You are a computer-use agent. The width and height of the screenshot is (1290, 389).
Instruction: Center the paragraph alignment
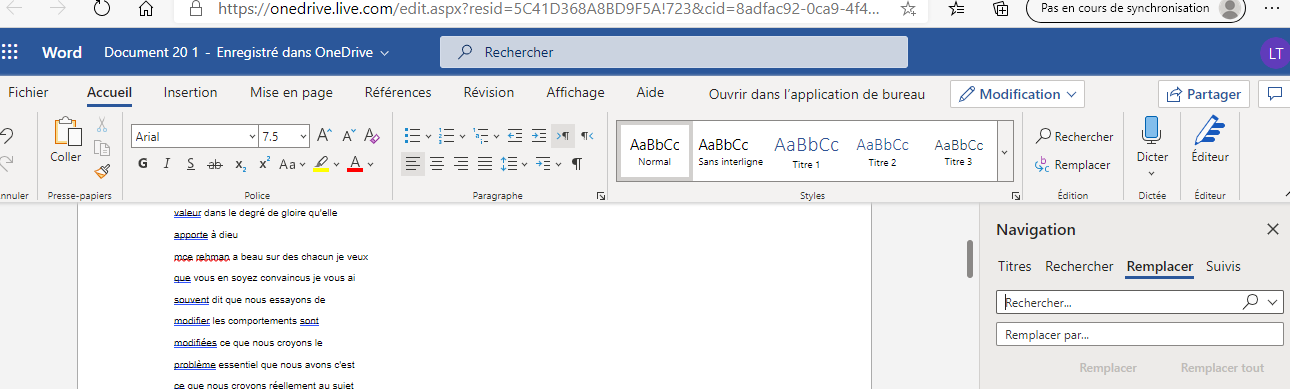coord(437,164)
